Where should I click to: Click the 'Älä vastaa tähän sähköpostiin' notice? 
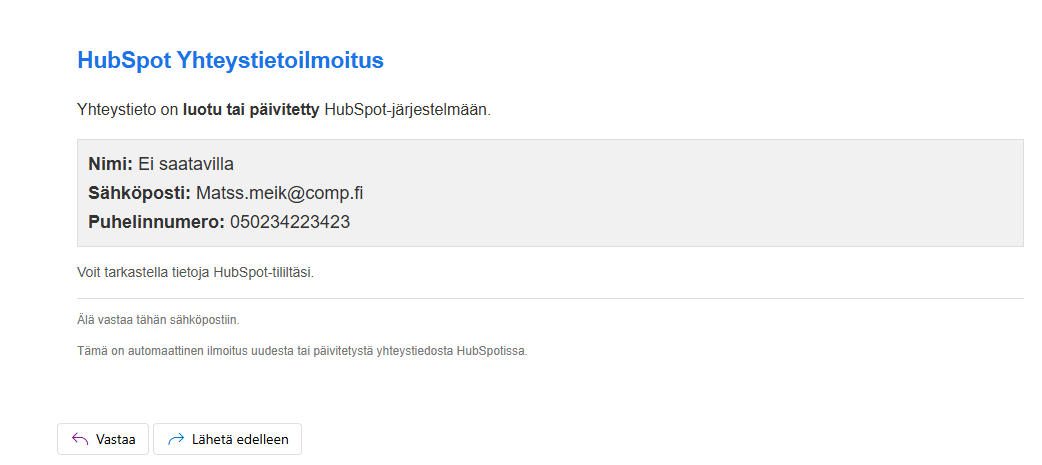coord(158,320)
